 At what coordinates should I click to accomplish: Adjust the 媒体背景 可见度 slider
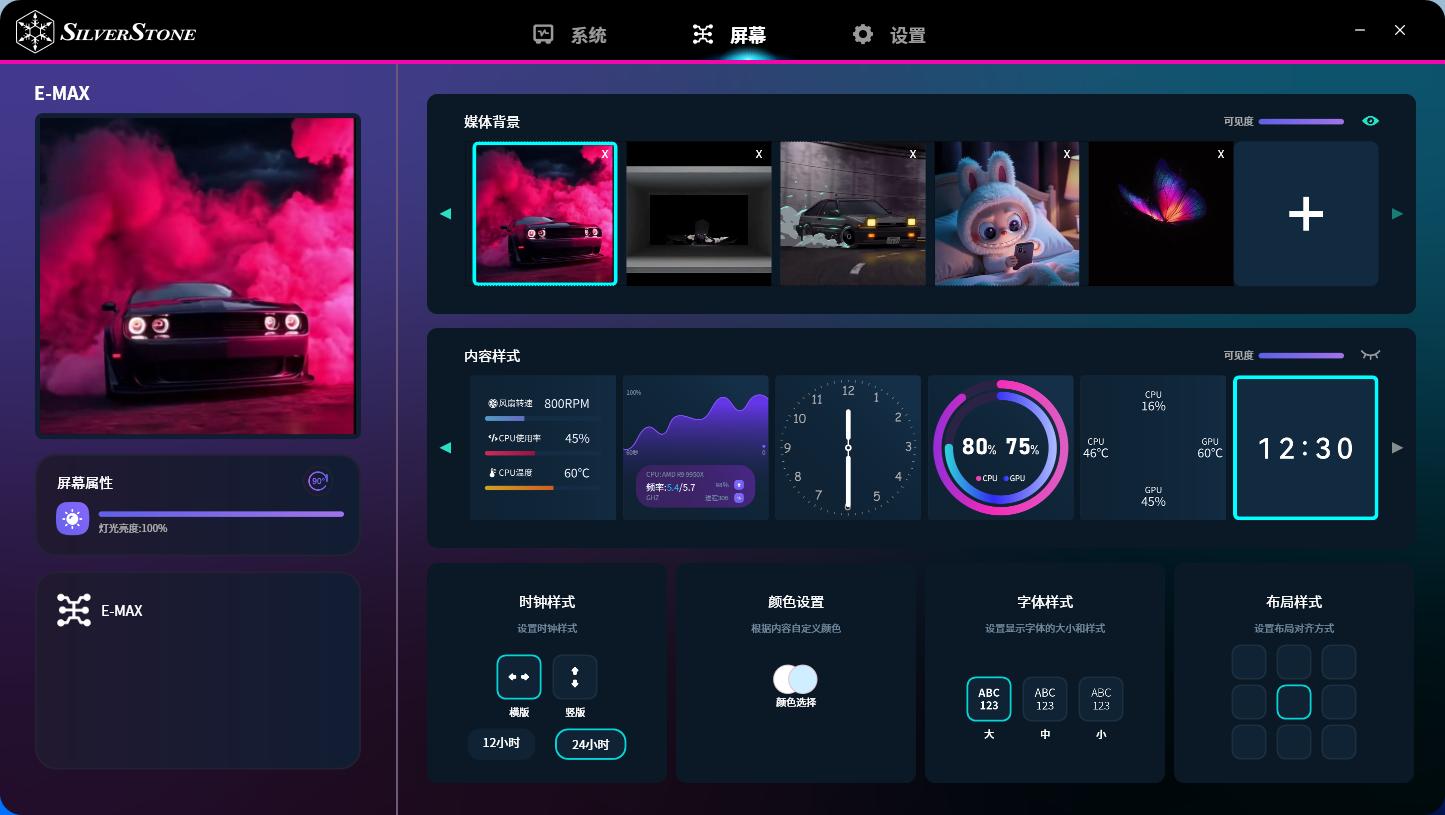(x=1301, y=122)
